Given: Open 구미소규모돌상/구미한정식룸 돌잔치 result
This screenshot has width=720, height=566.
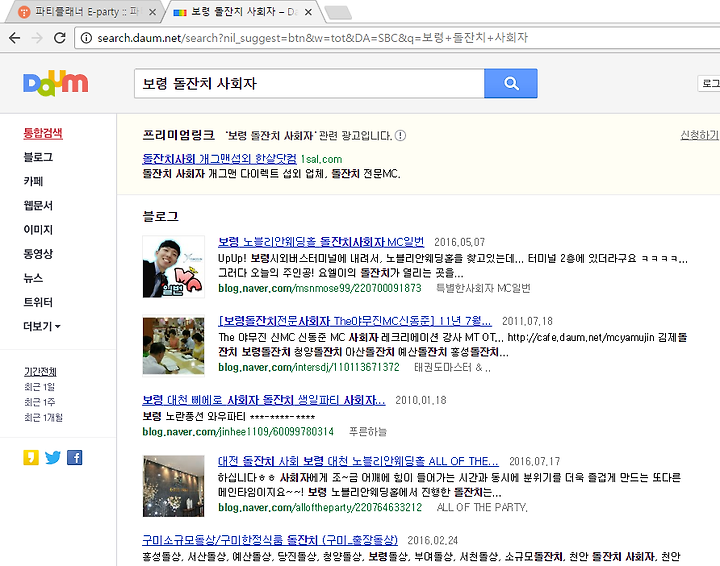Looking at the screenshot, I should (270, 540).
